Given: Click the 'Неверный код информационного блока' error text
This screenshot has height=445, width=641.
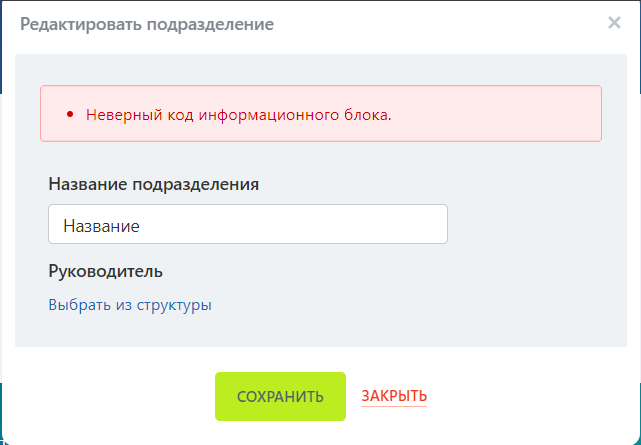Looking at the screenshot, I should (x=238, y=114).
